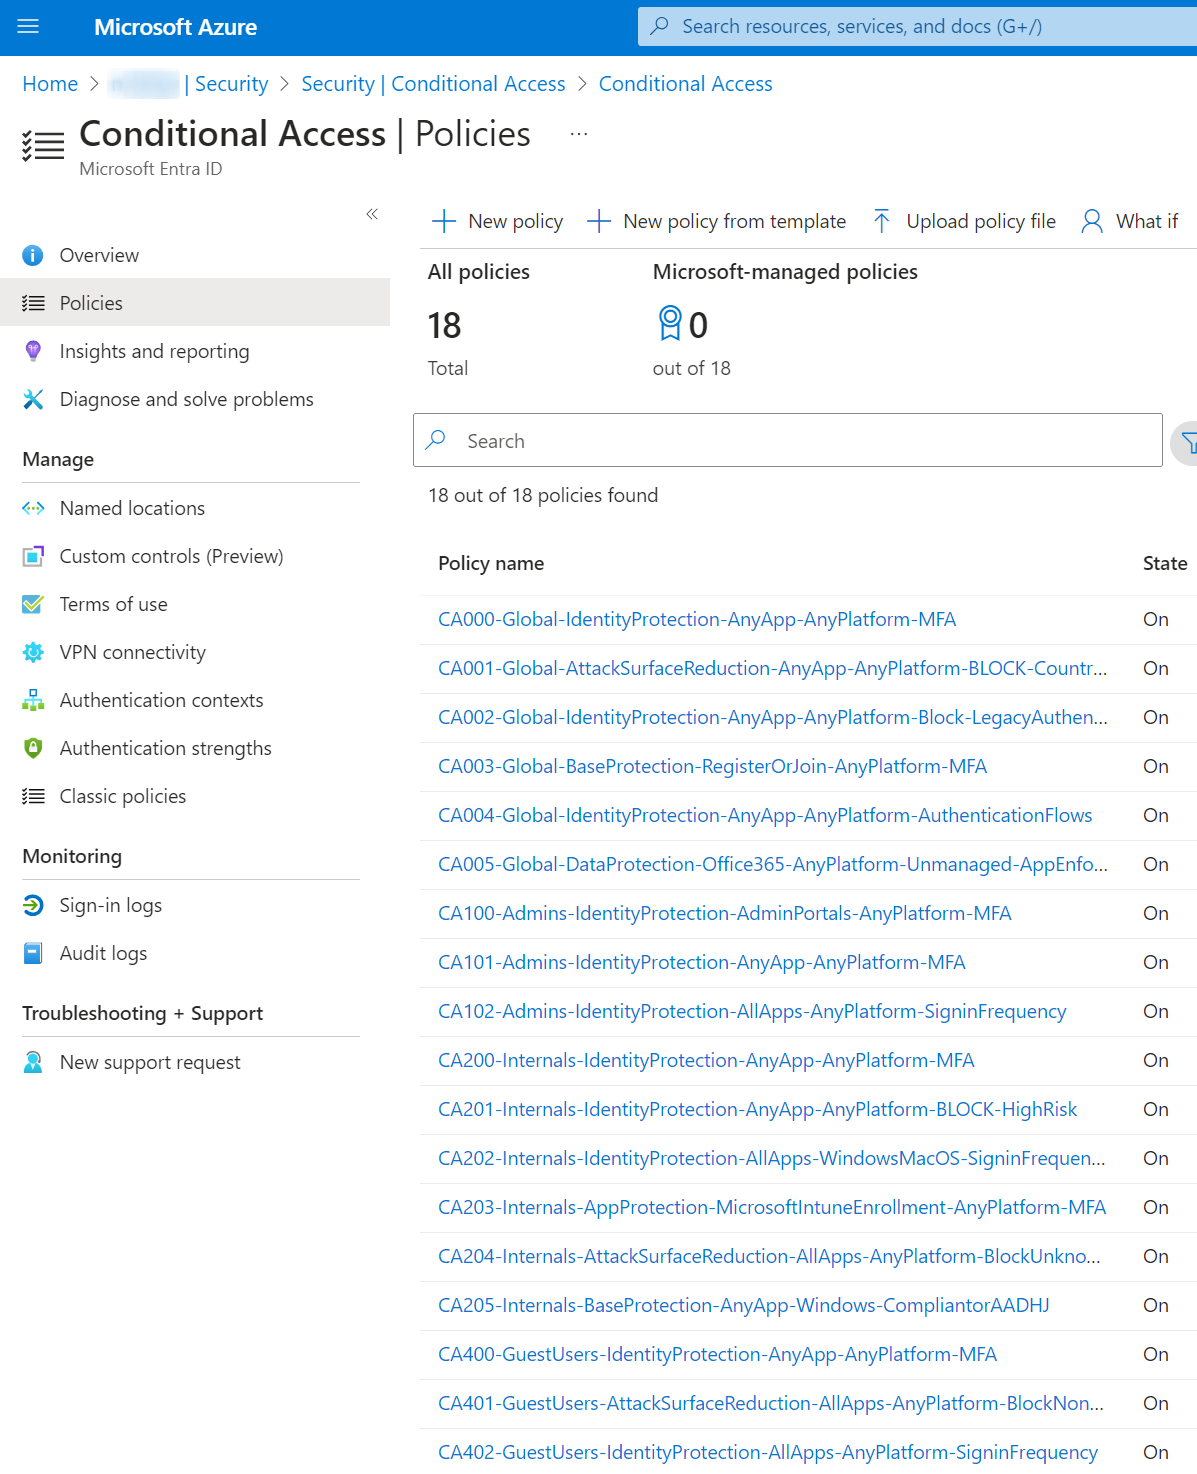1197x1474 pixels.
Task: Click the Terms of use checkmark icon
Action: 33,605
